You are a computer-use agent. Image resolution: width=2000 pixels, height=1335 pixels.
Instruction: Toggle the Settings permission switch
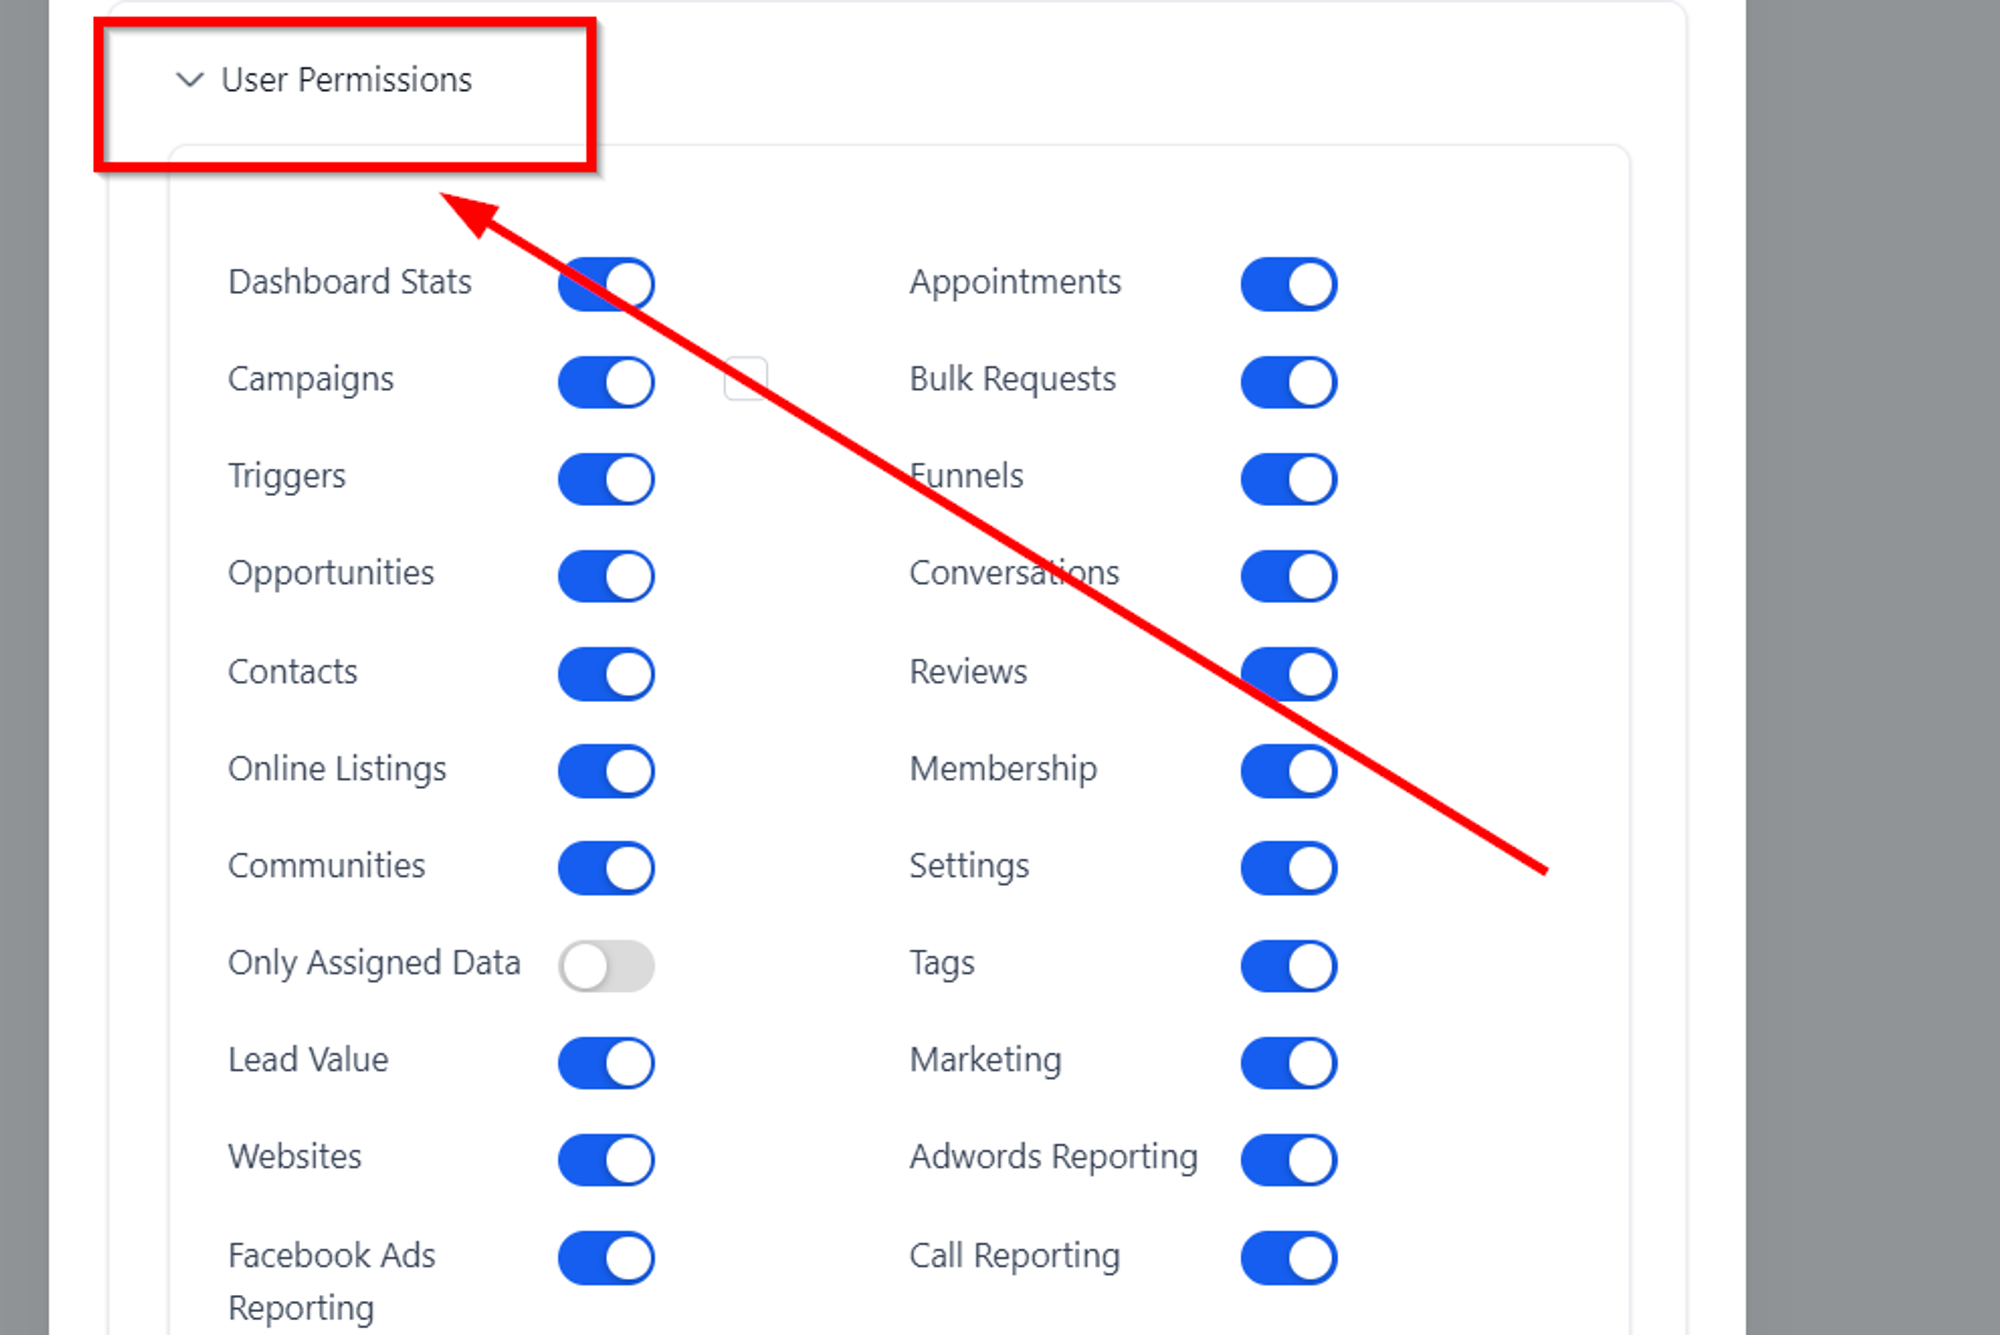[1289, 868]
